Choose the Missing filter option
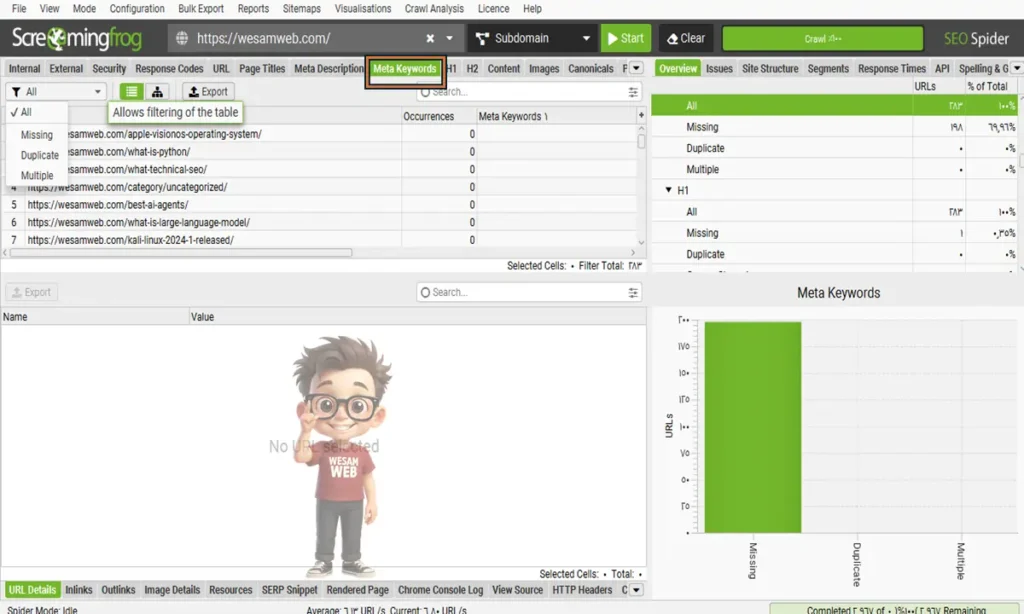Viewport: 1024px width, 614px height. pyautogui.click(x=37, y=135)
